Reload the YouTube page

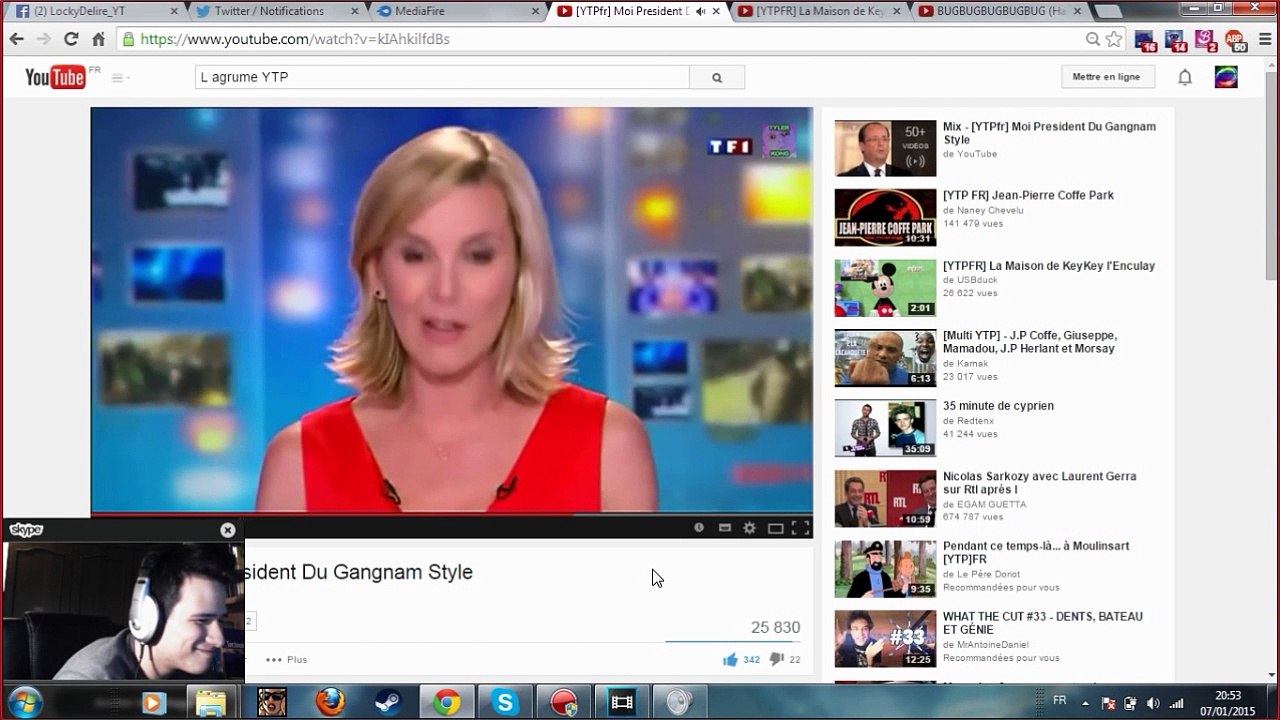[x=71, y=39]
